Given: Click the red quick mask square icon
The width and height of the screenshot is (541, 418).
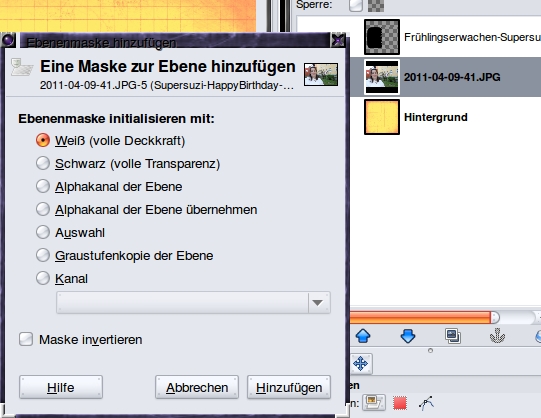Looking at the screenshot, I should click(400, 403).
